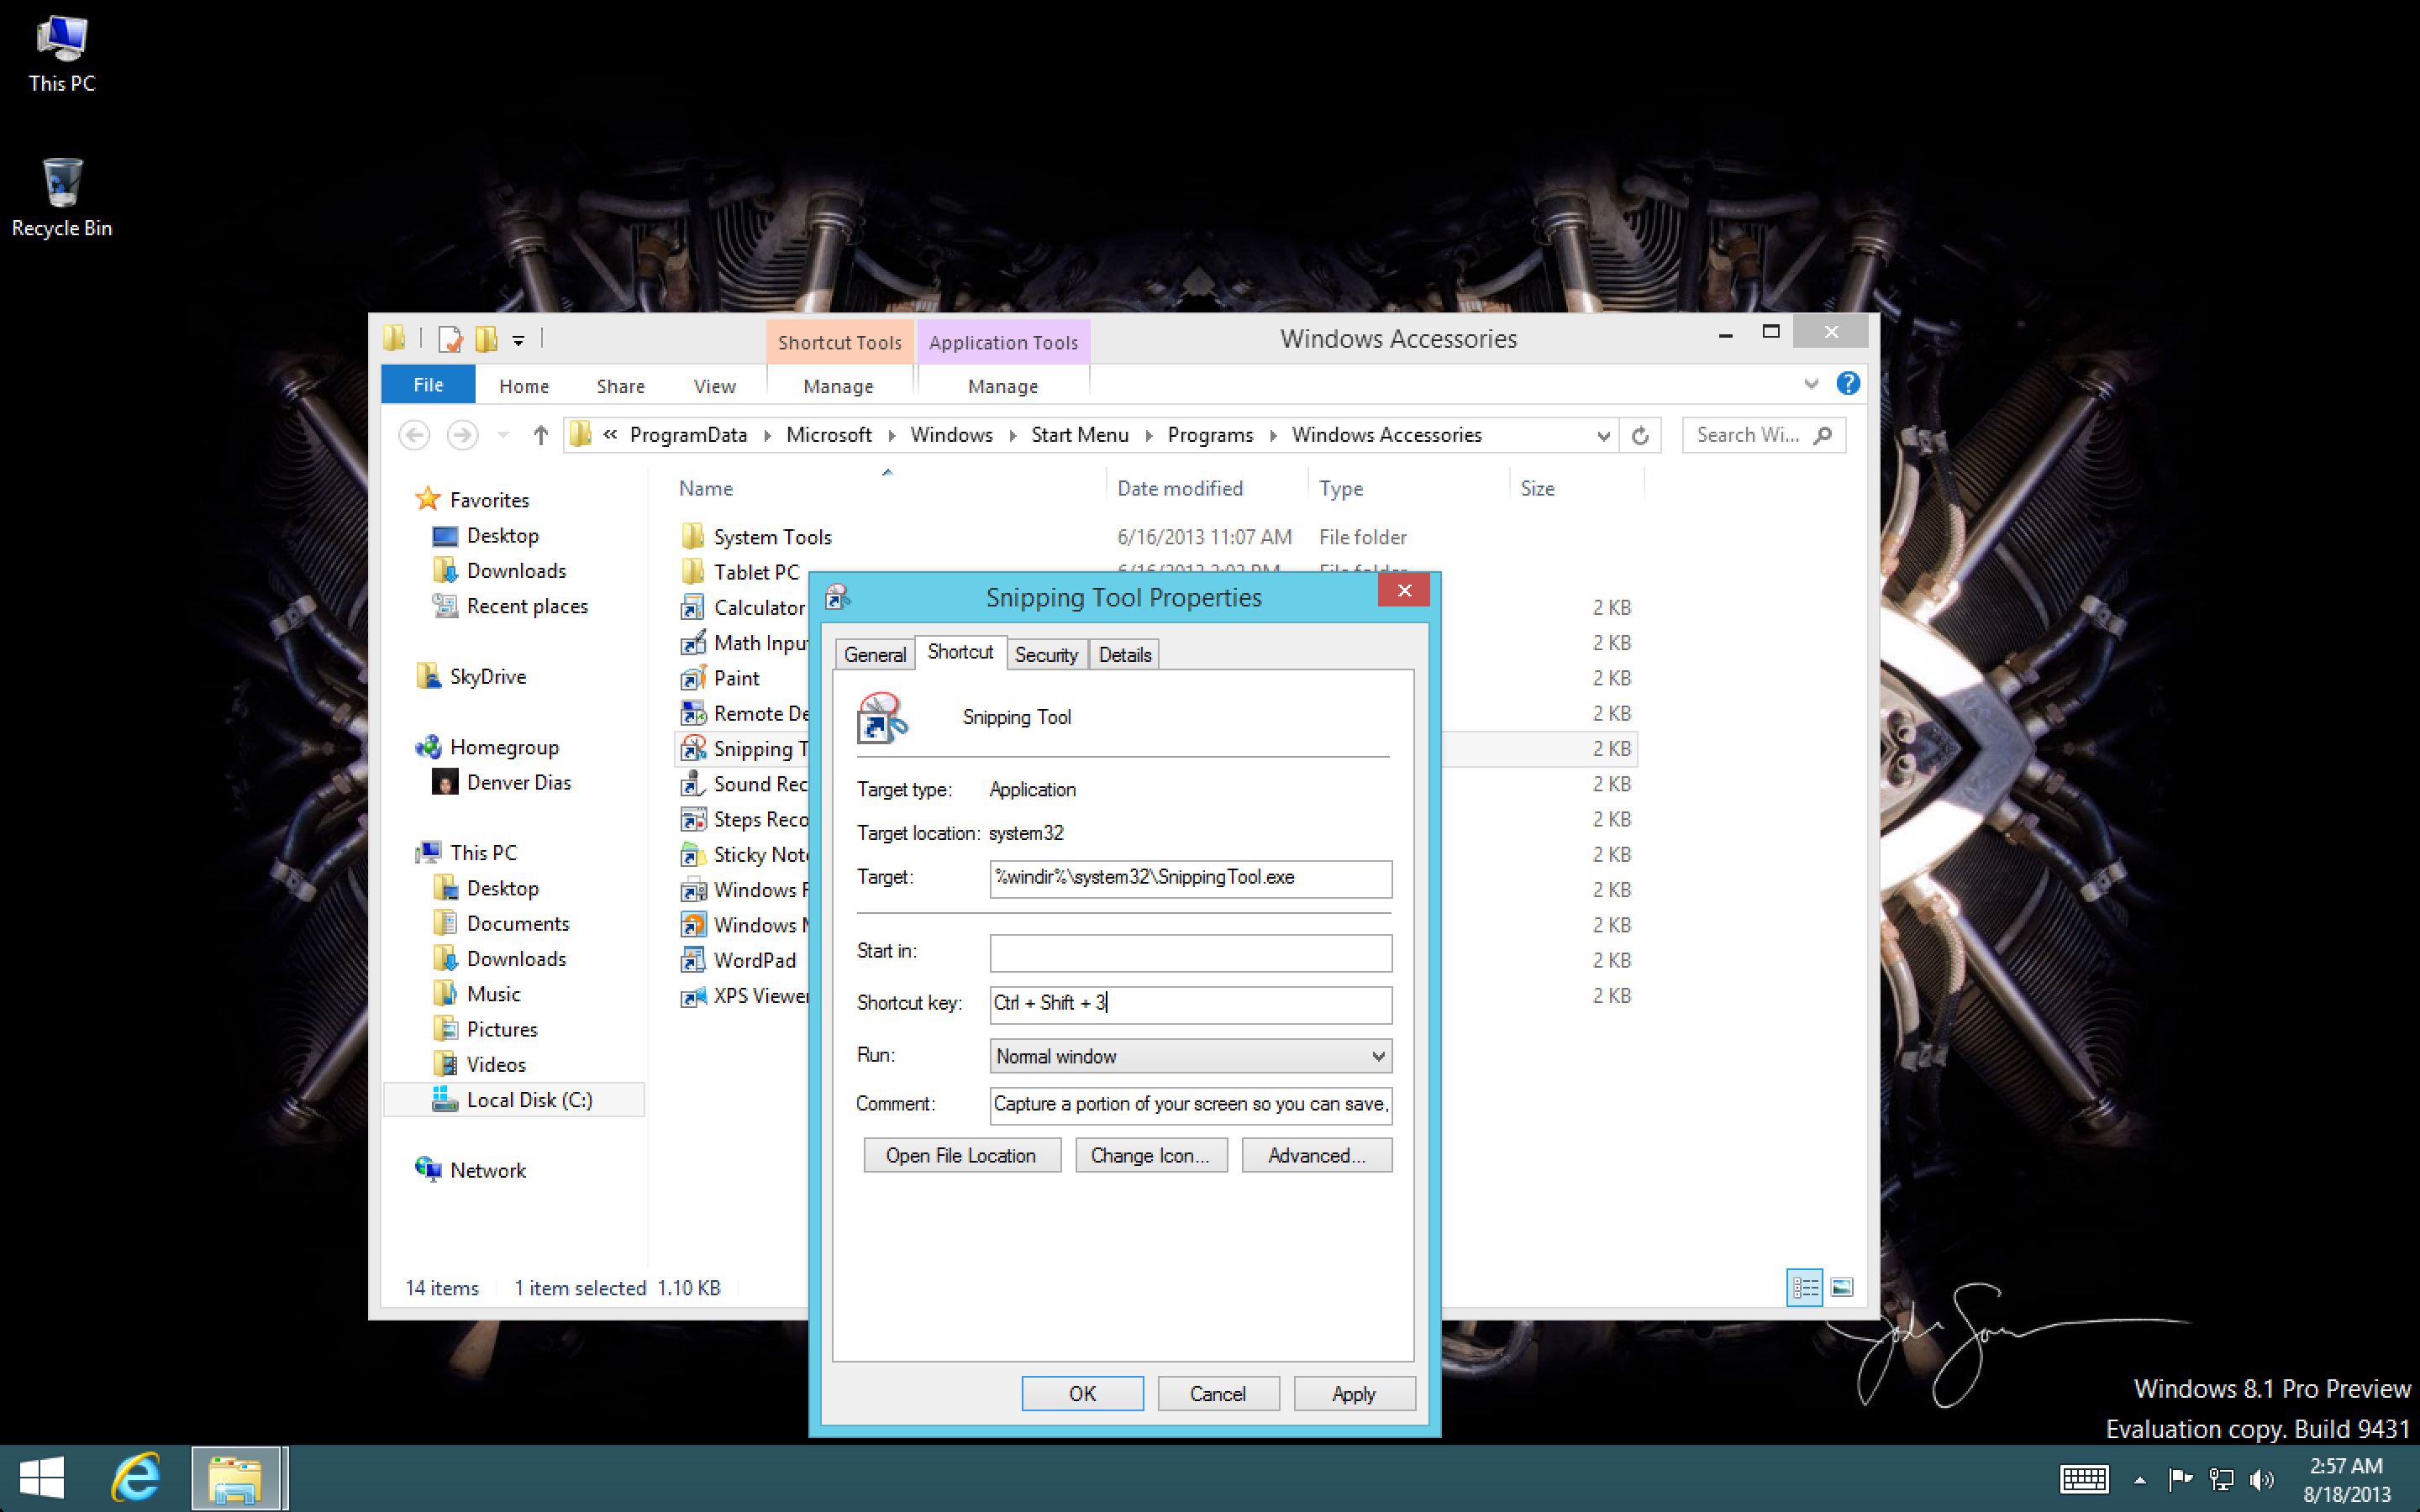
Task: Select Recent places in Favorites
Action: tap(509, 606)
